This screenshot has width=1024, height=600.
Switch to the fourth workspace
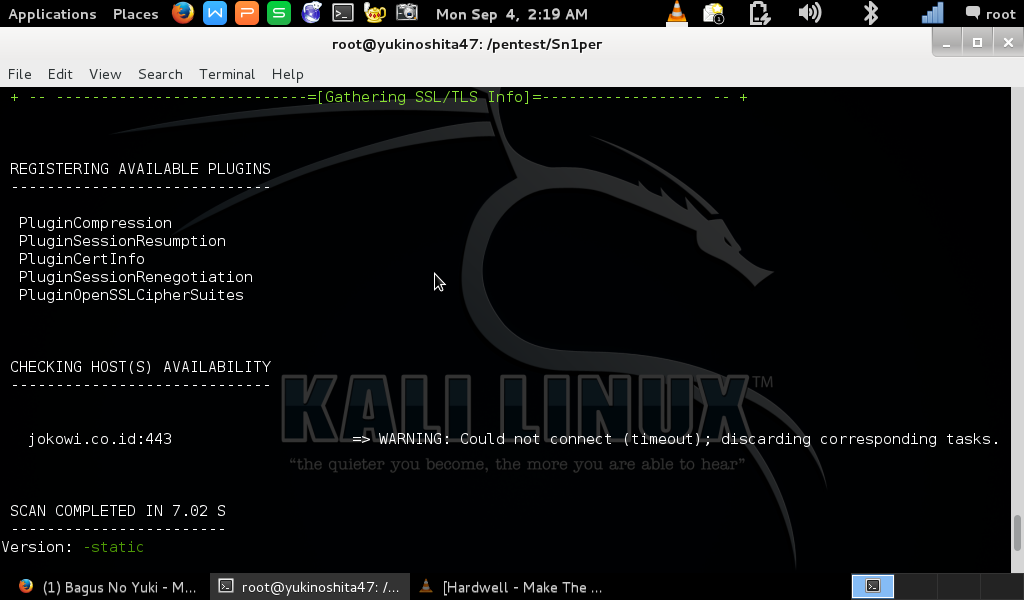pos(1002,586)
